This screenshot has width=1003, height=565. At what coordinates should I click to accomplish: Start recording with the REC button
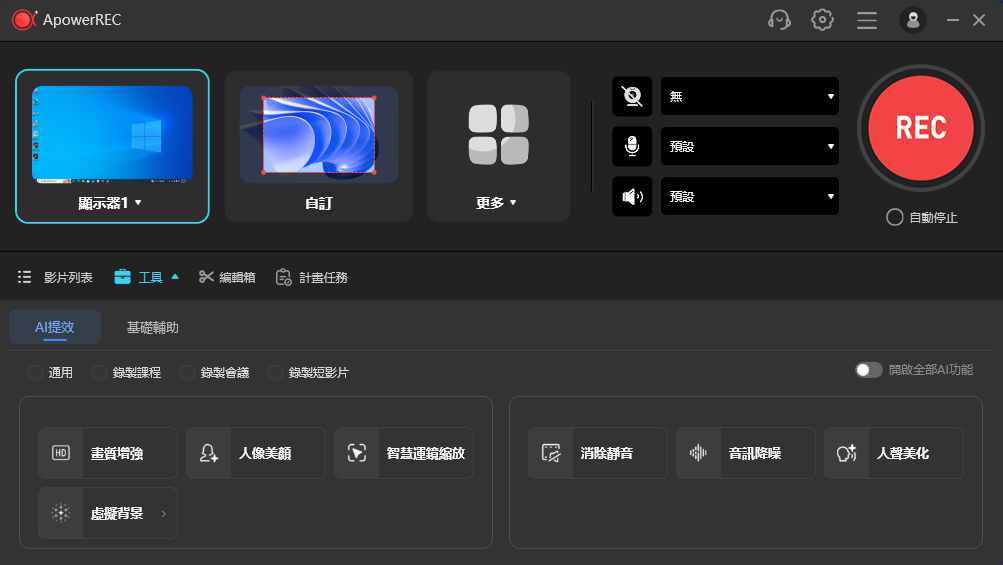point(920,128)
